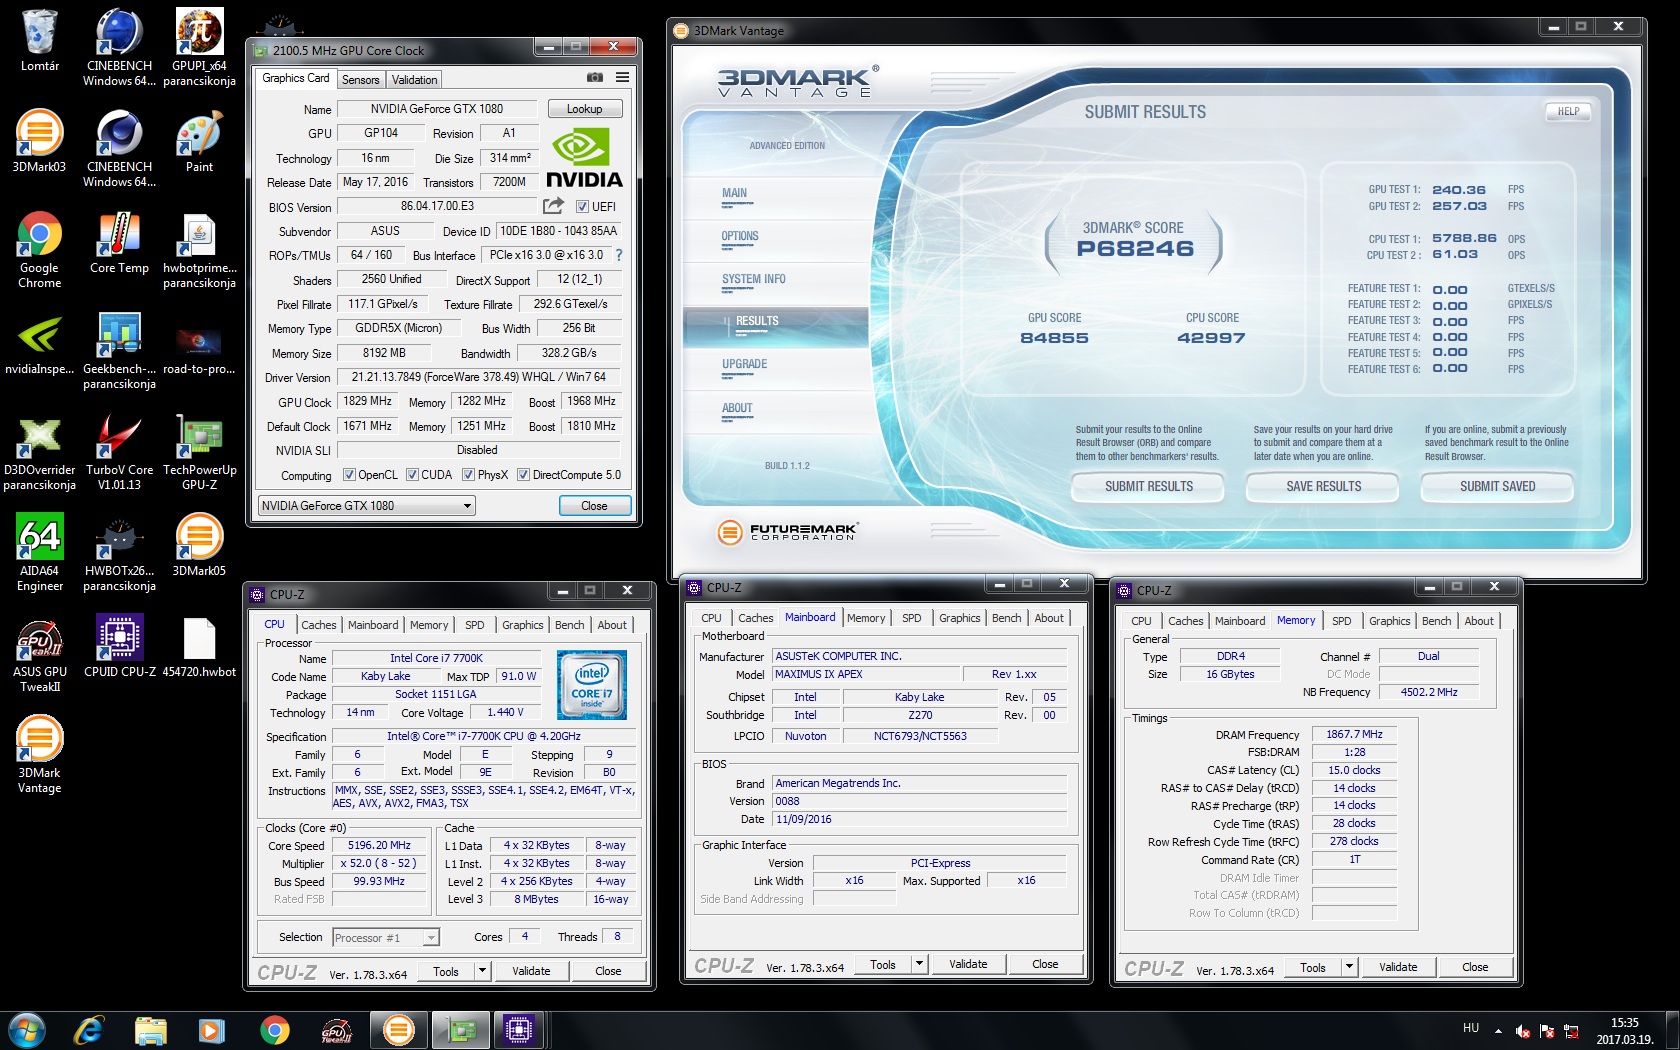Open Internet Explorer from the taskbar

coord(89,1030)
